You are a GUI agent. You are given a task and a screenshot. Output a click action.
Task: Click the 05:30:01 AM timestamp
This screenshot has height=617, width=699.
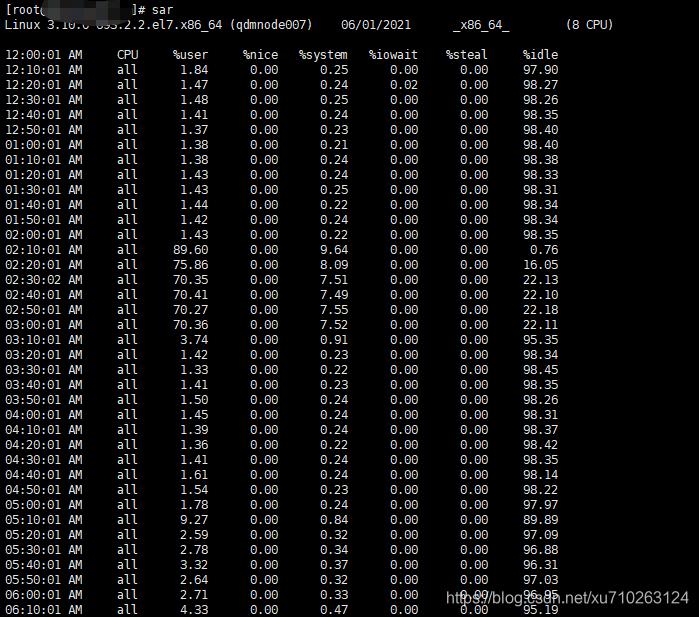click(44, 550)
